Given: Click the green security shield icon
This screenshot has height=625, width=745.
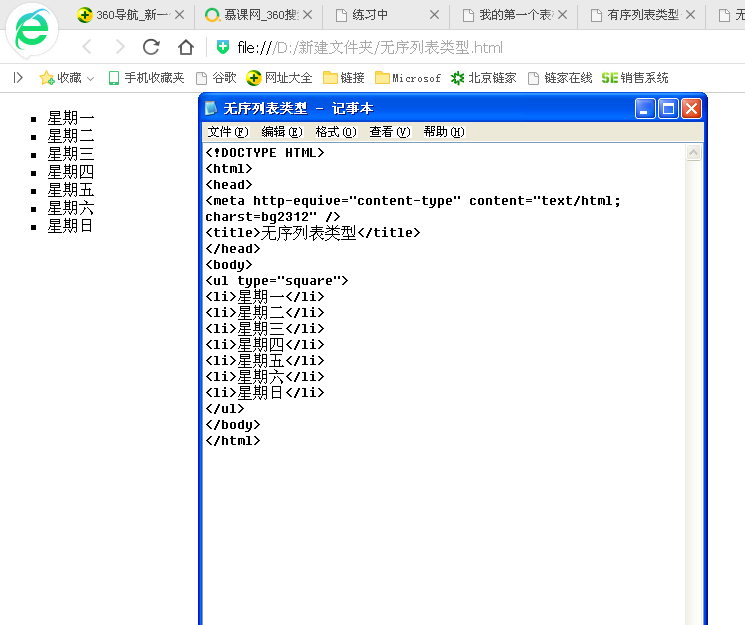Looking at the screenshot, I should click(x=223, y=47).
